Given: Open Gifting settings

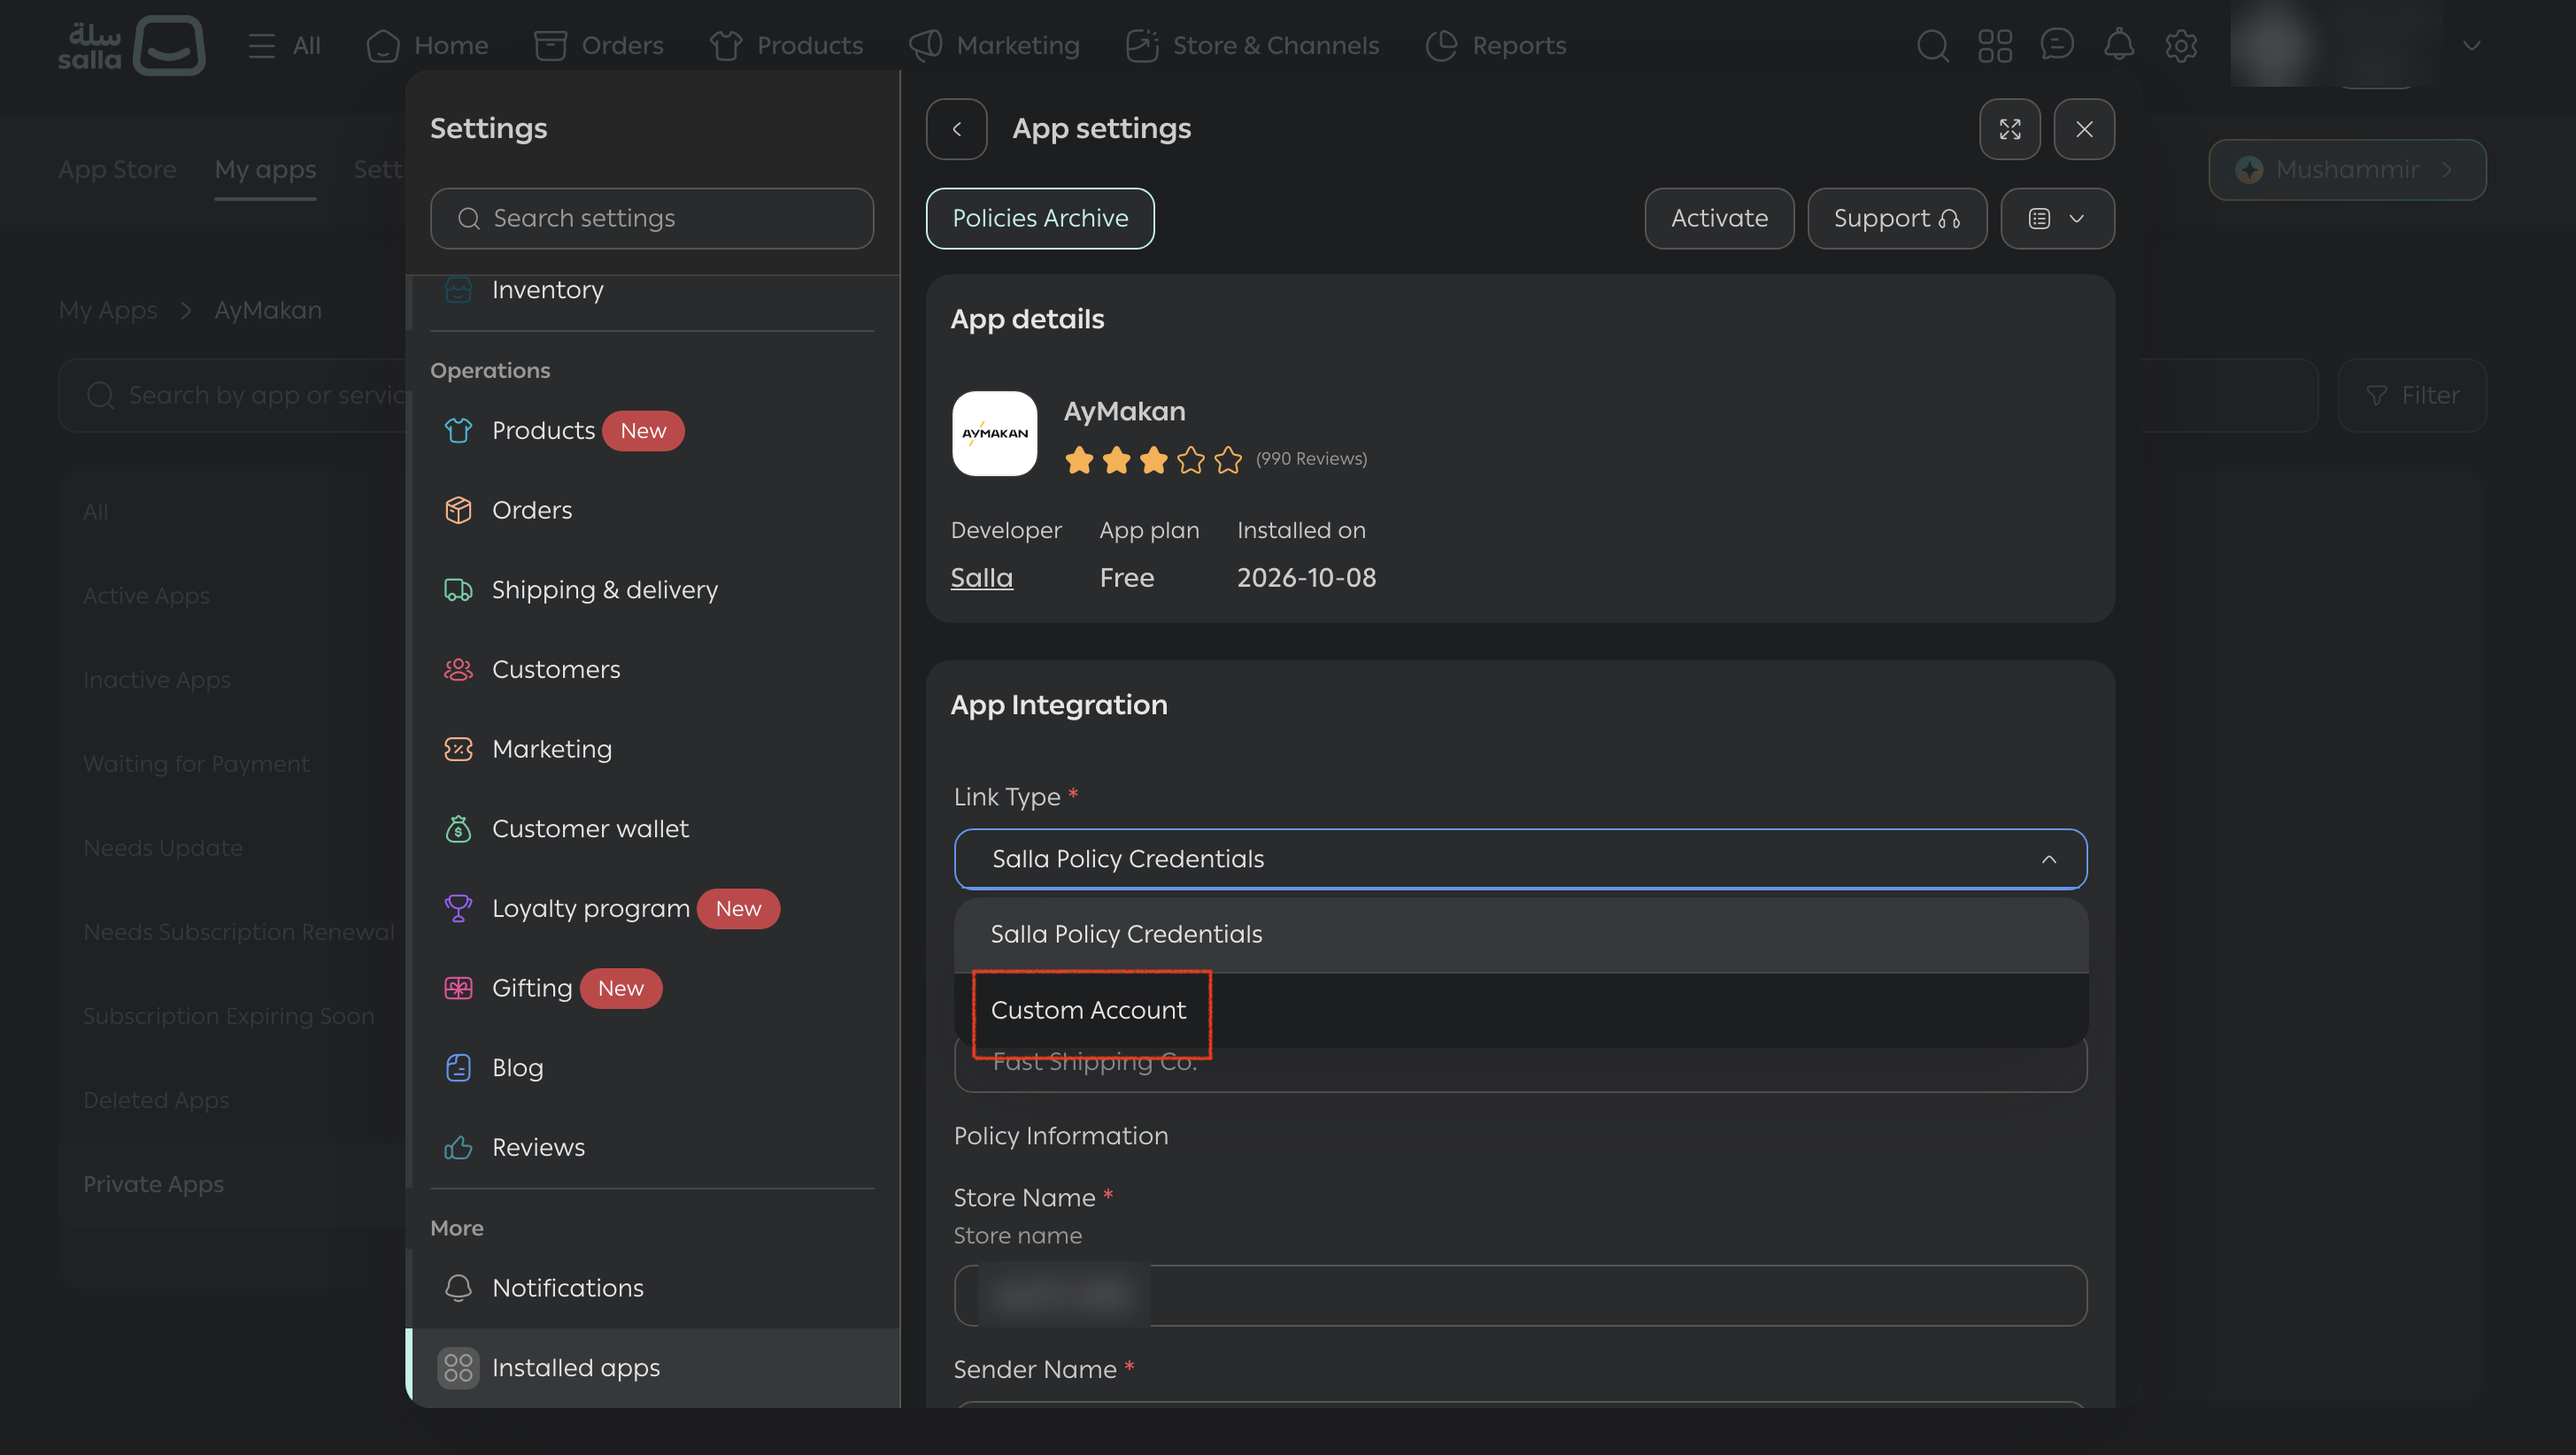Looking at the screenshot, I should [x=651, y=988].
